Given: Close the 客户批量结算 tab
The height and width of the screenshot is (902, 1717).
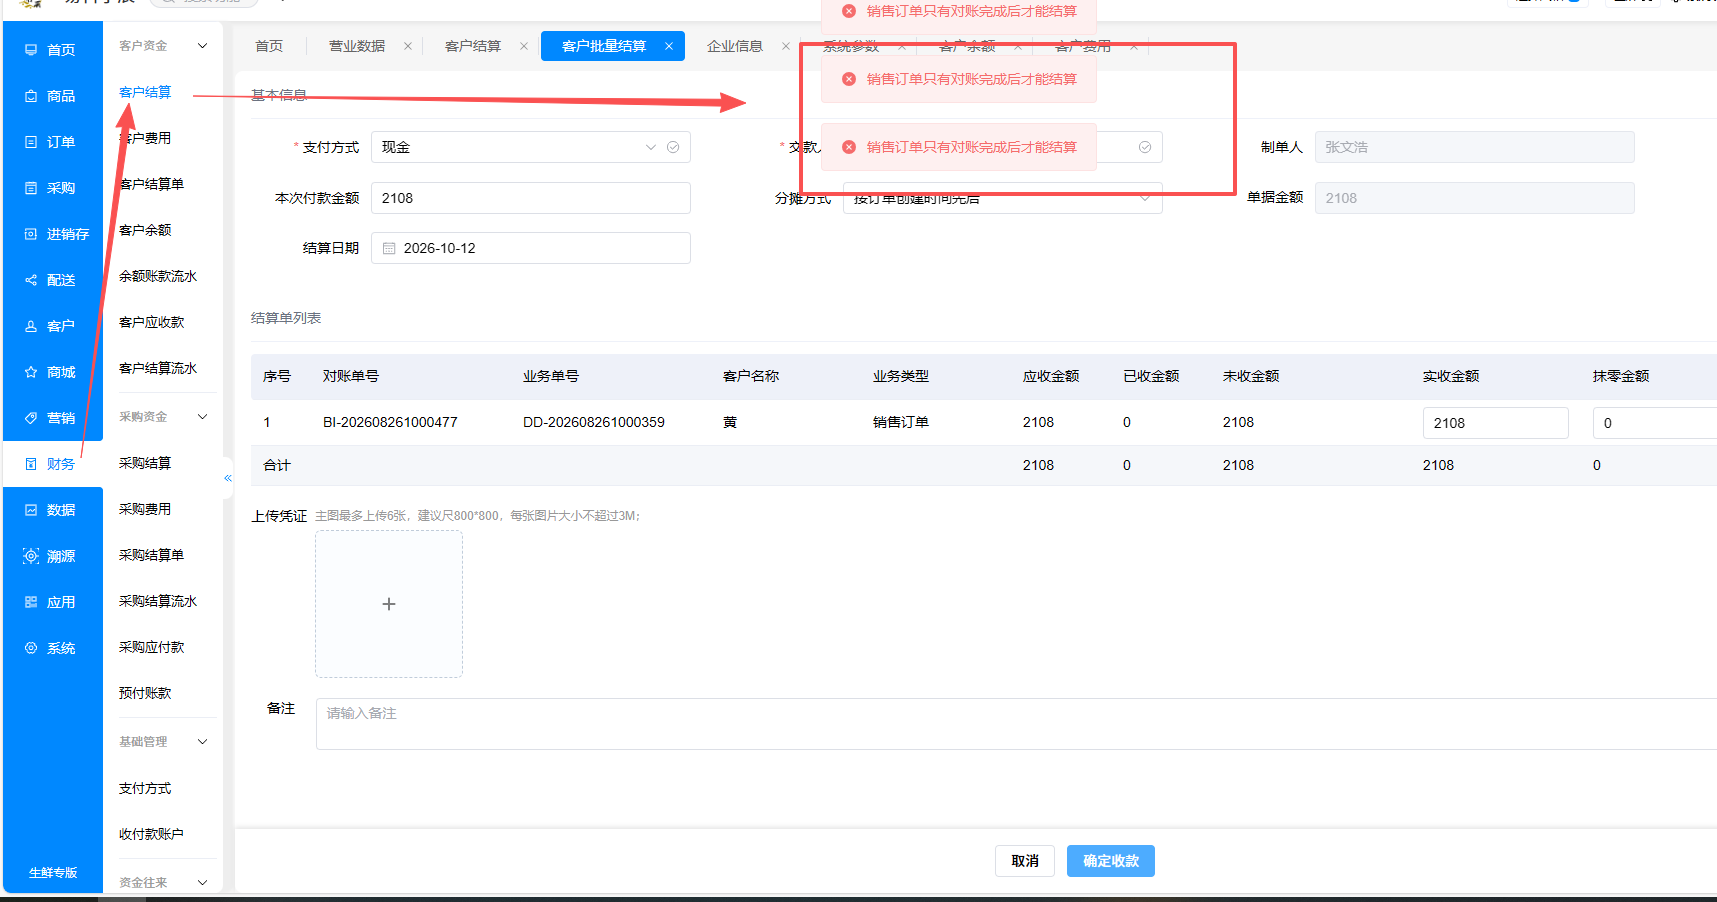Looking at the screenshot, I should [x=669, y=46].
